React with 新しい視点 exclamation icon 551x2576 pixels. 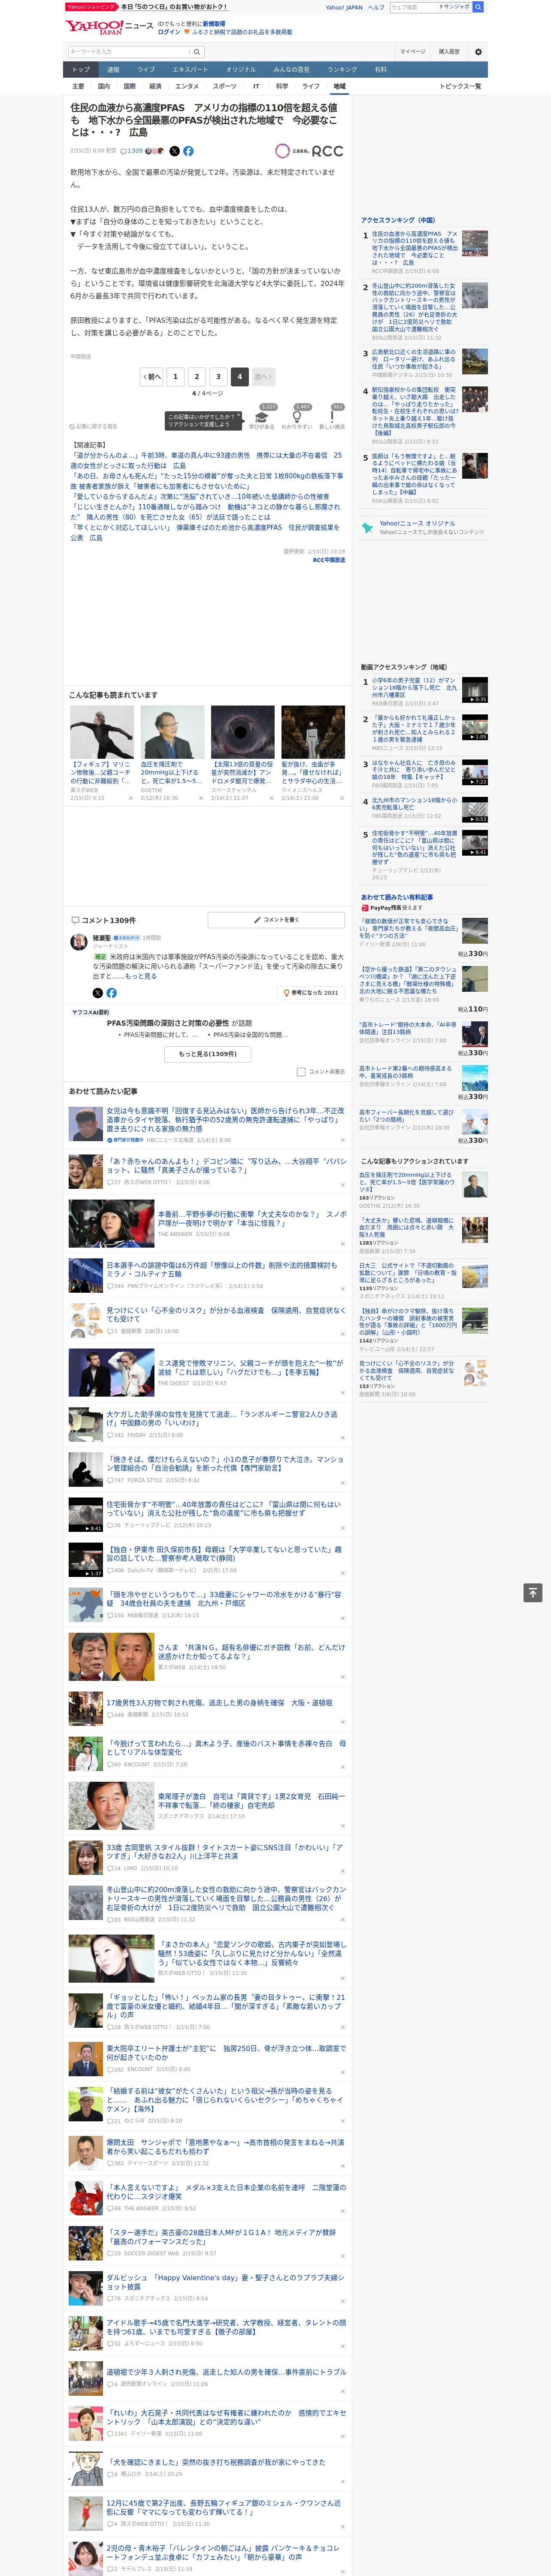[x=332, y=417]
